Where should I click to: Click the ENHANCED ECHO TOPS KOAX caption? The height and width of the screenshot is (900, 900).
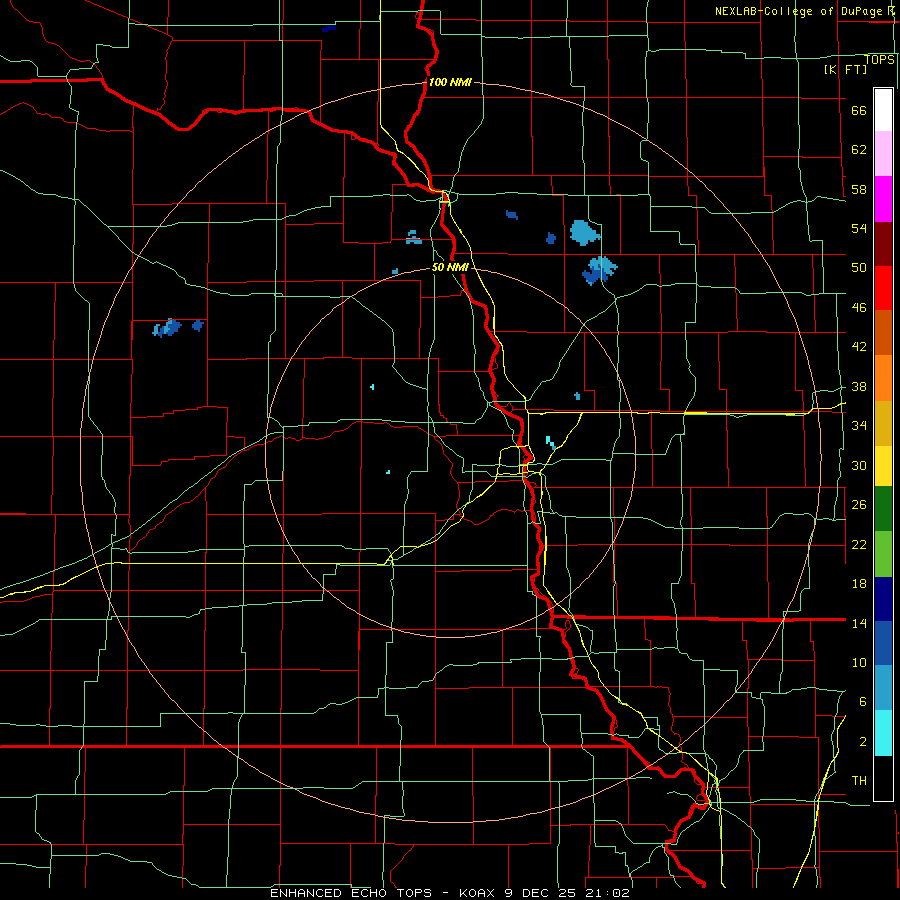450,893
